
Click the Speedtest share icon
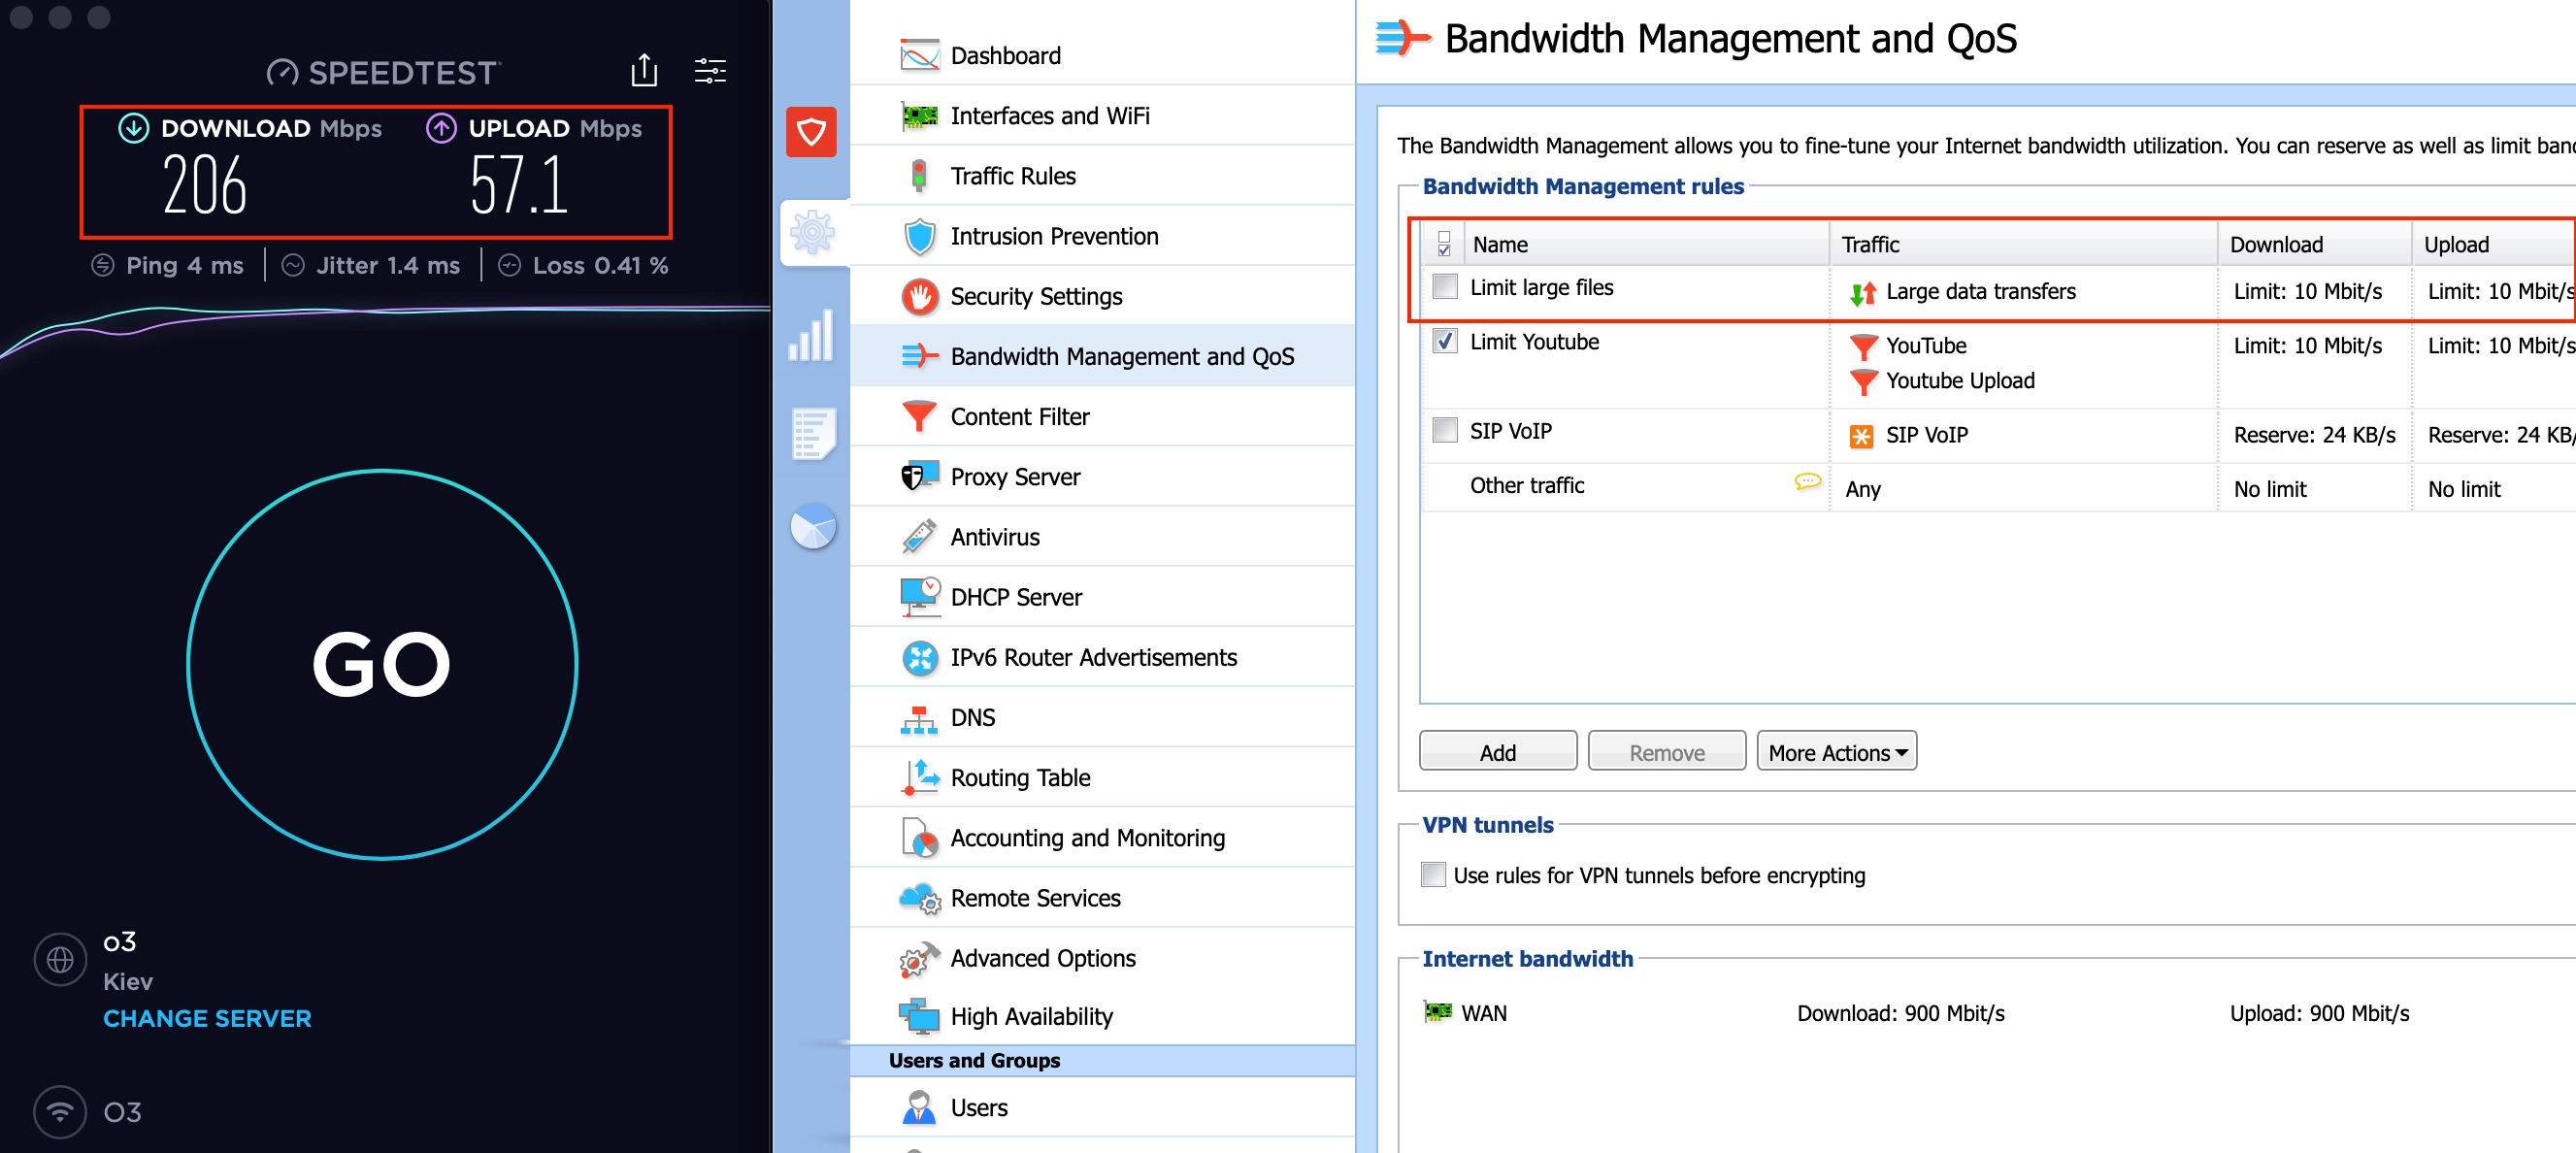644,71
